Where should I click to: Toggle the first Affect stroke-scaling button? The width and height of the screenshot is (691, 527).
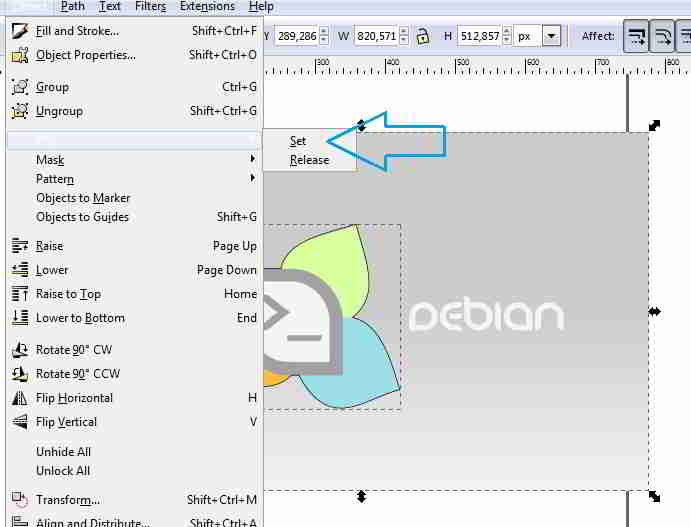(636, 37)
